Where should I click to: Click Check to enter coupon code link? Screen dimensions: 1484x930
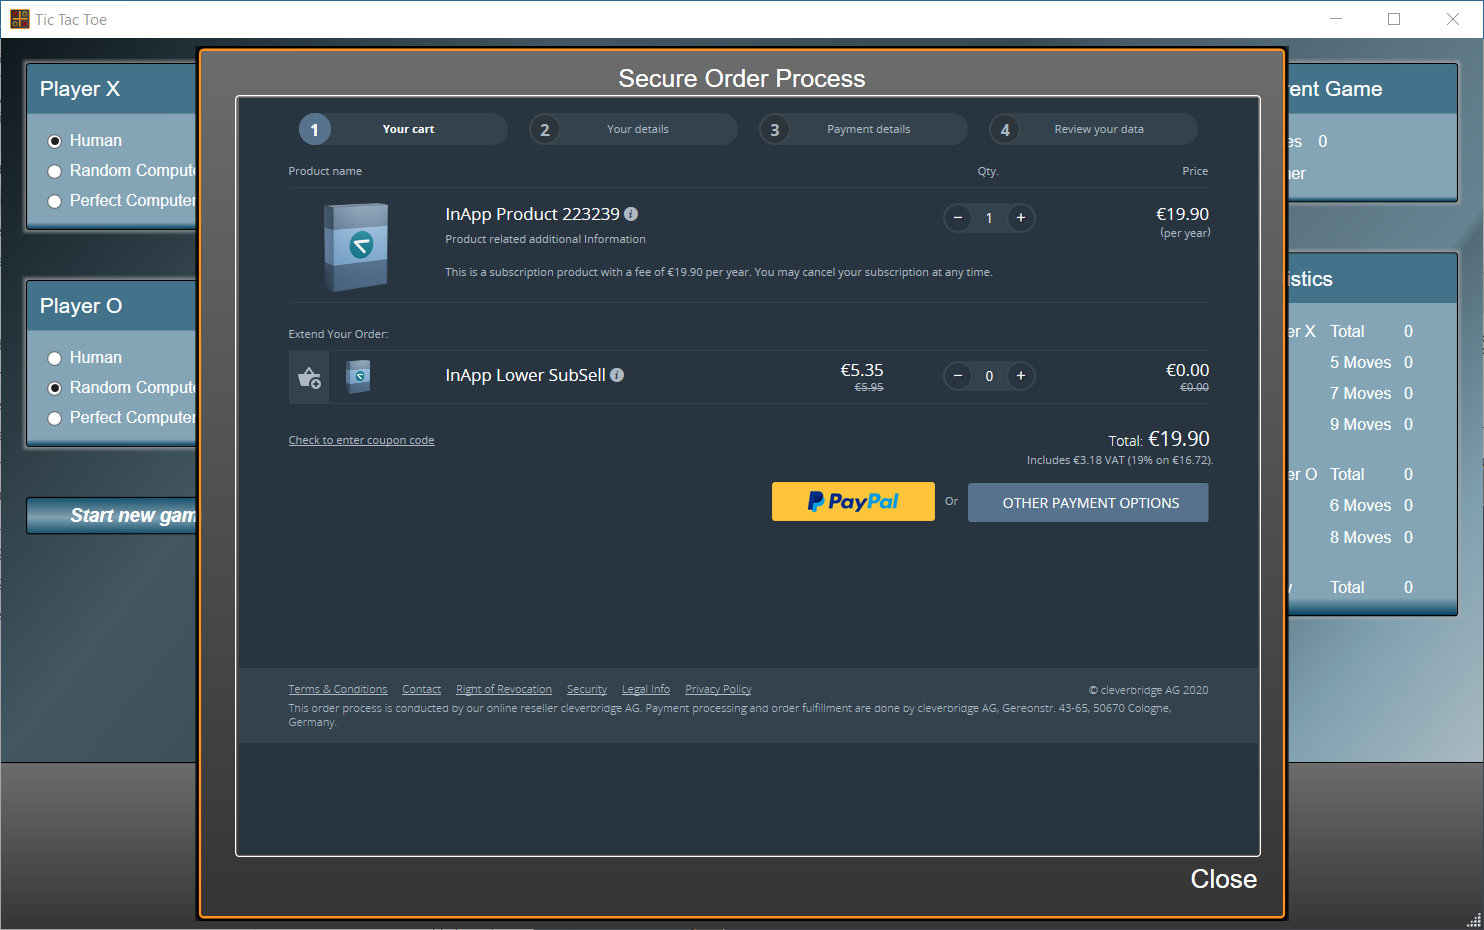click(361, 440)
